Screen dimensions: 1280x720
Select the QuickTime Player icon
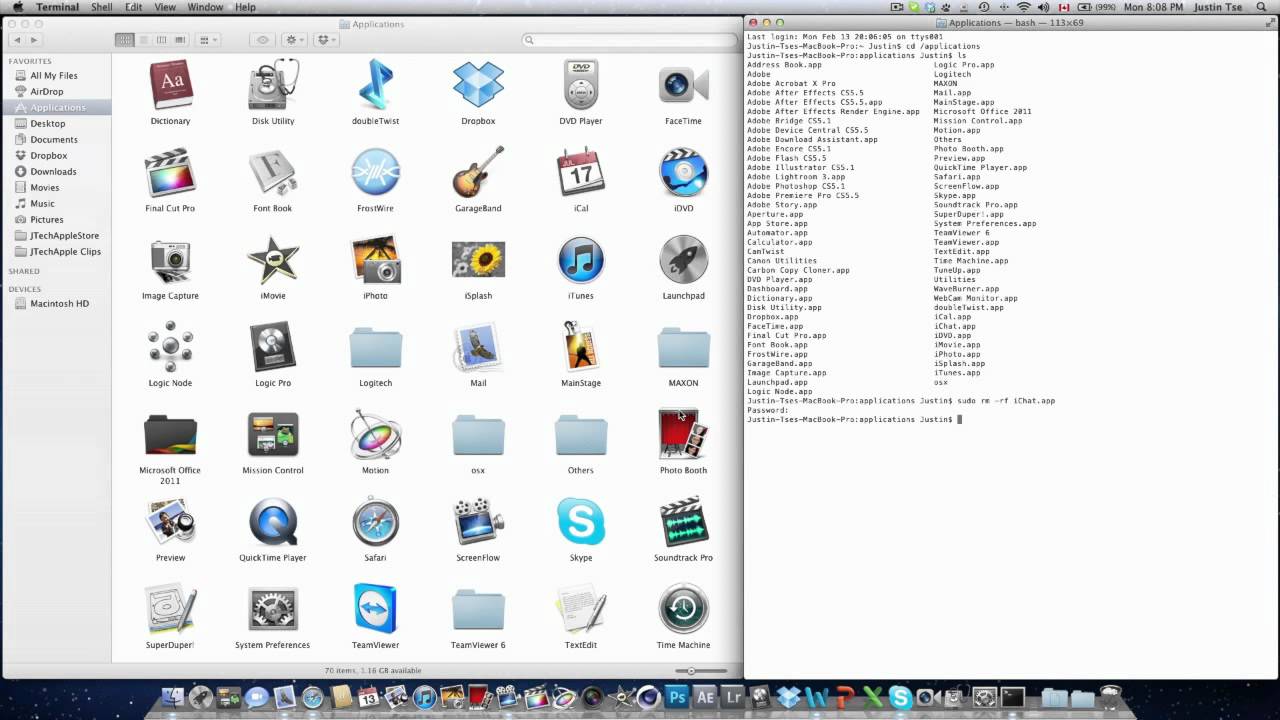tap(273, 522)
